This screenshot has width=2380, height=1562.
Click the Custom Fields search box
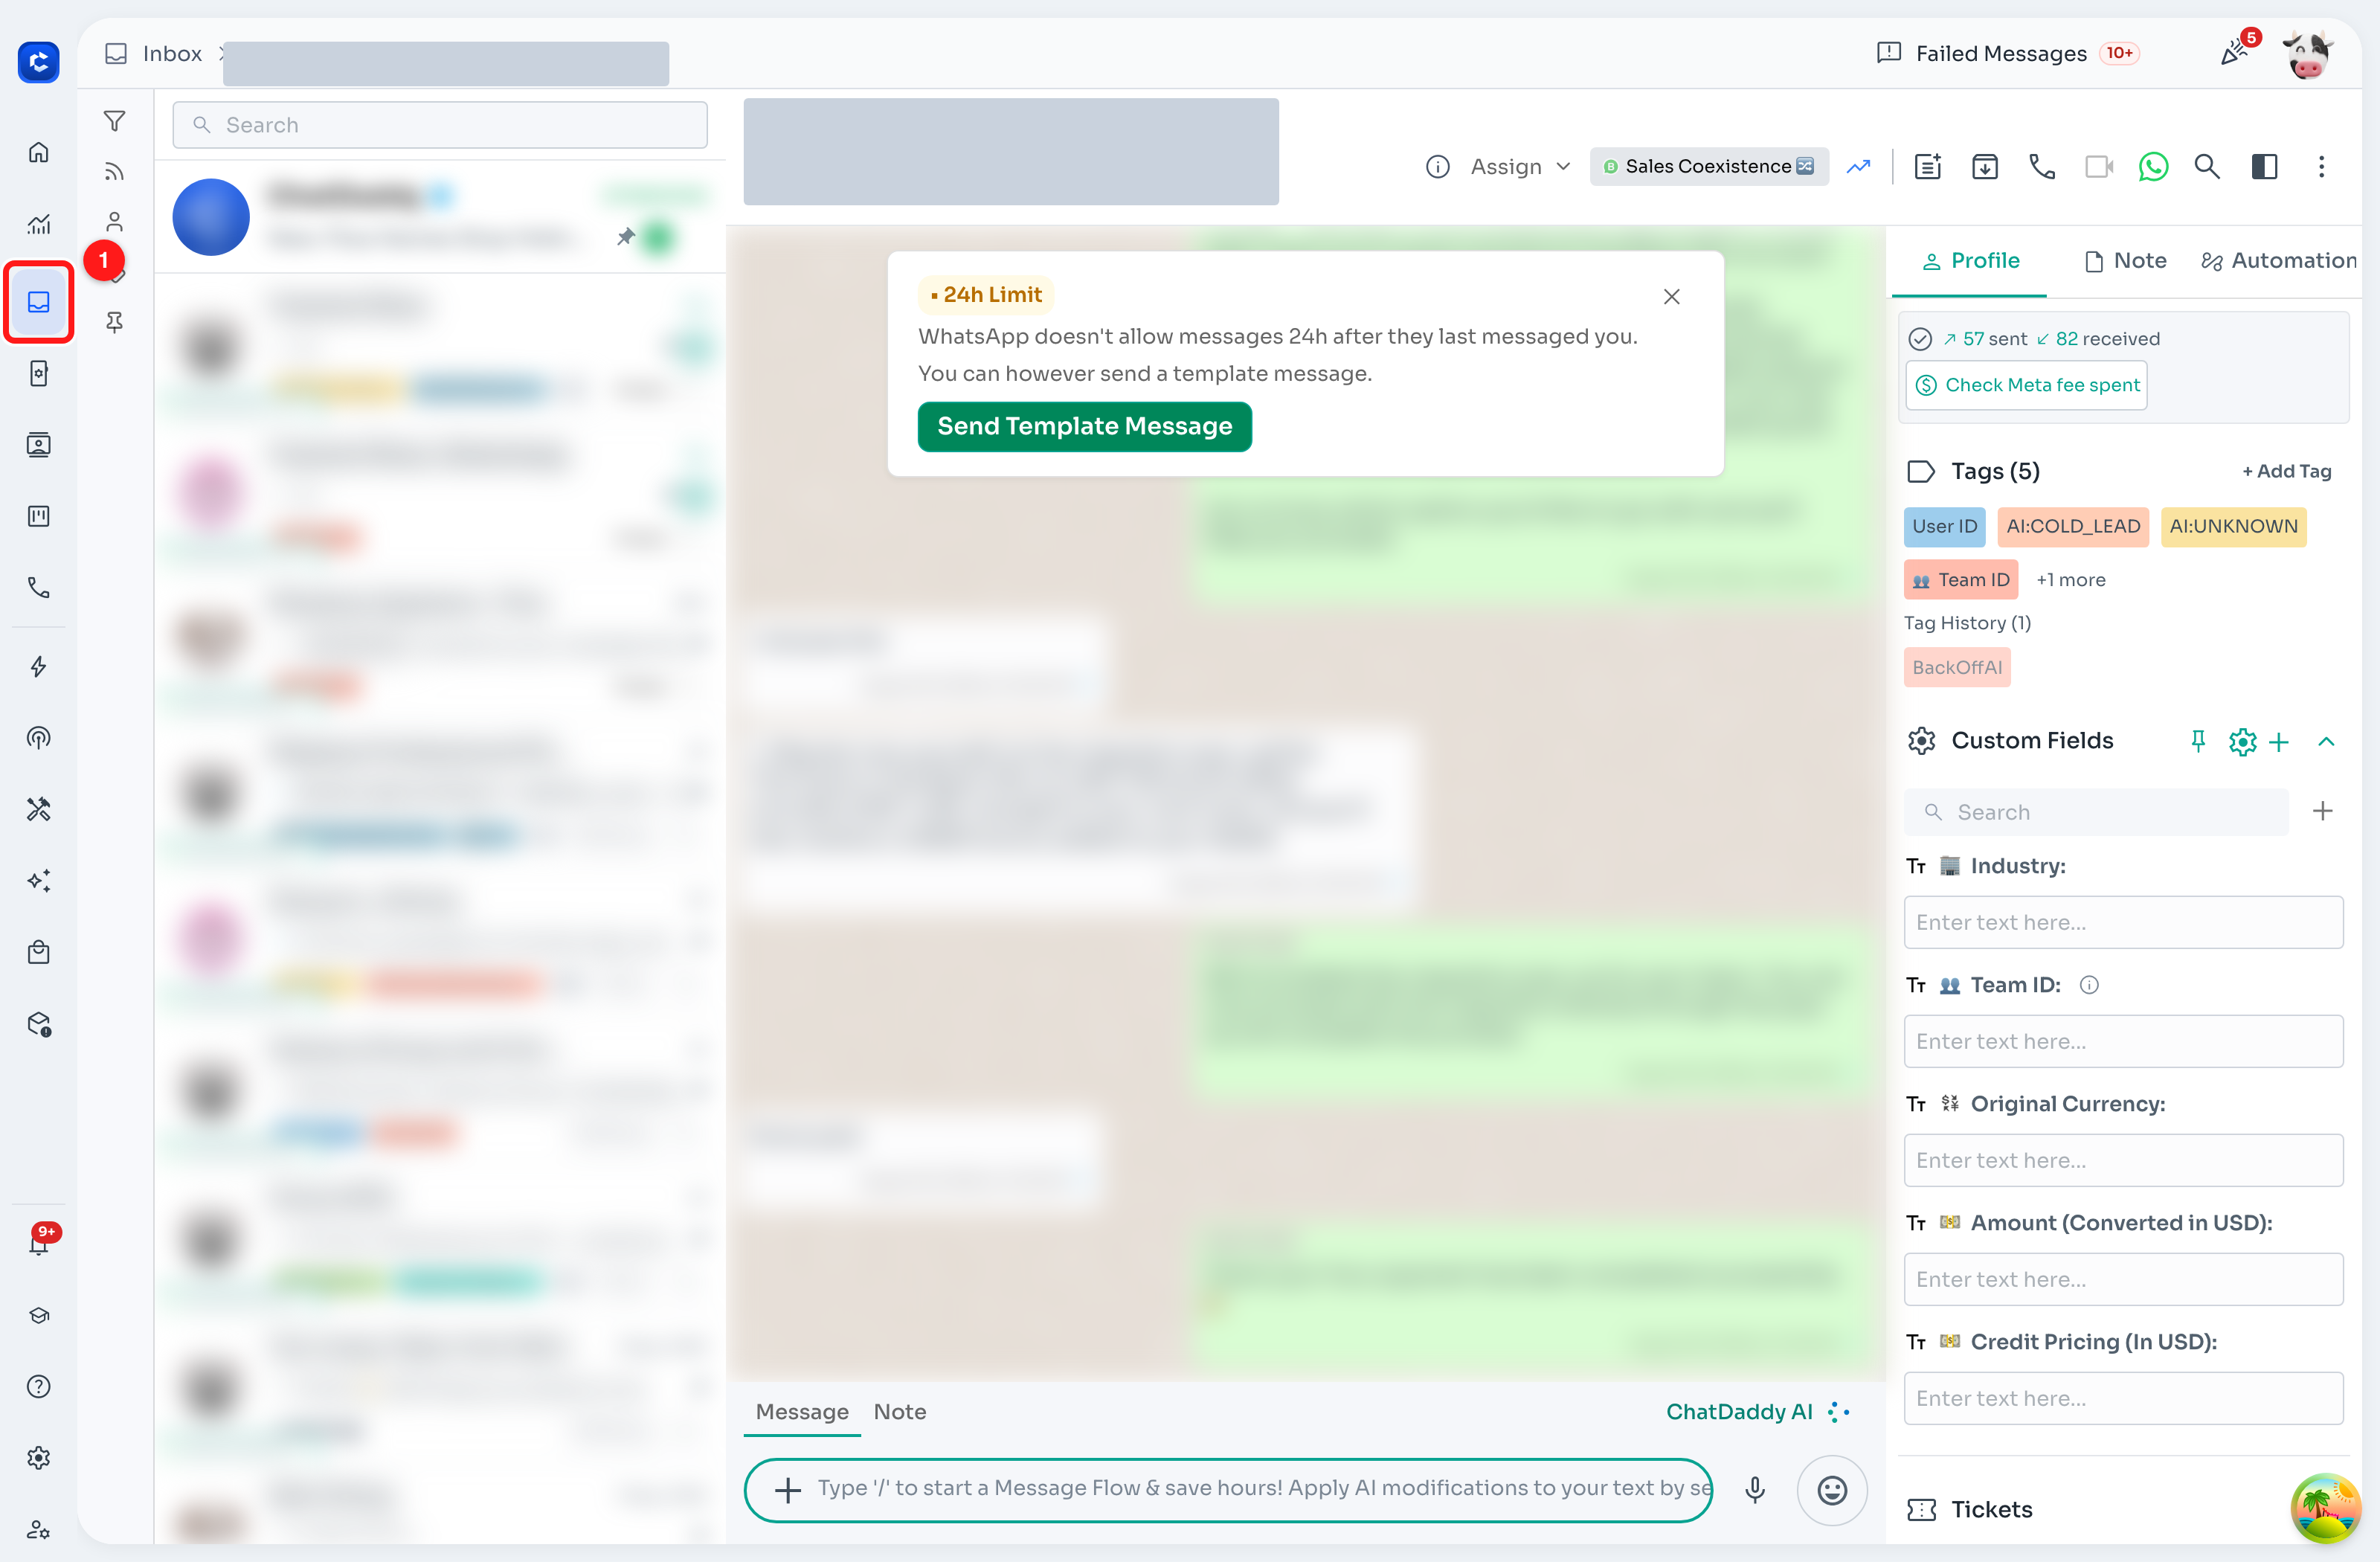point(2097,812)
